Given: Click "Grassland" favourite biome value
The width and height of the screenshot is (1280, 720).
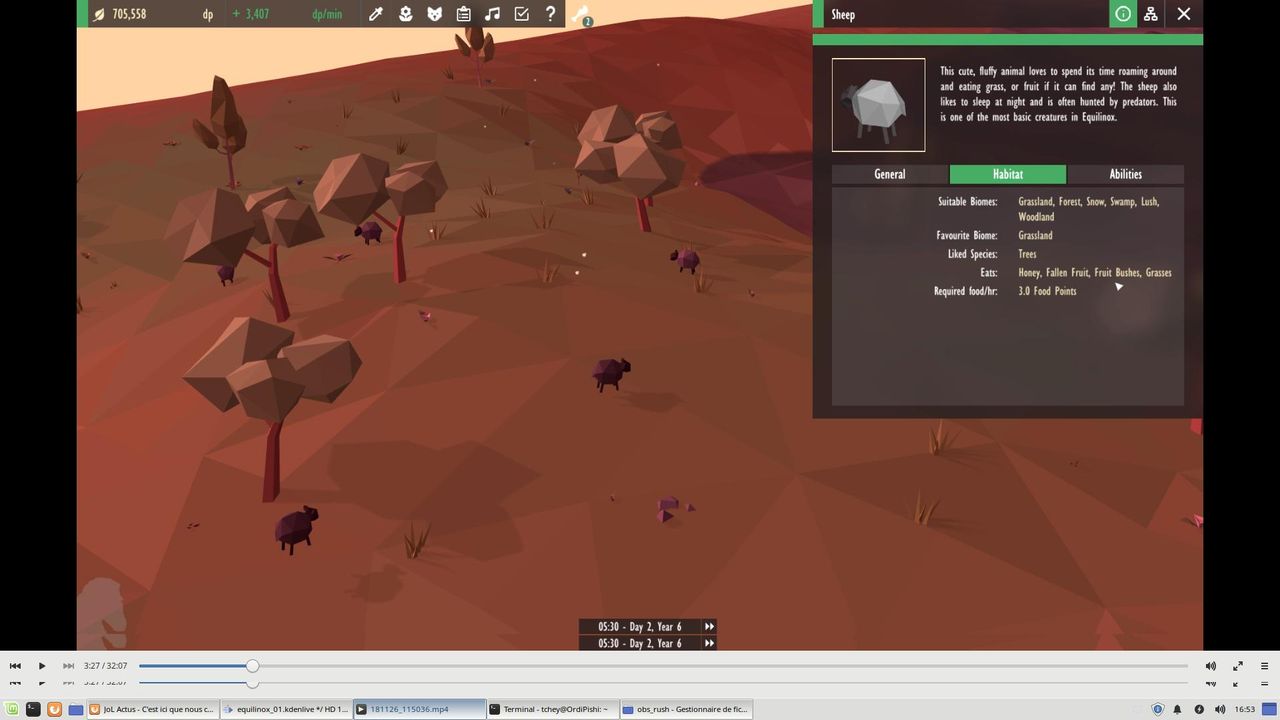Looking at the screenshot, I should [1035, 236].
